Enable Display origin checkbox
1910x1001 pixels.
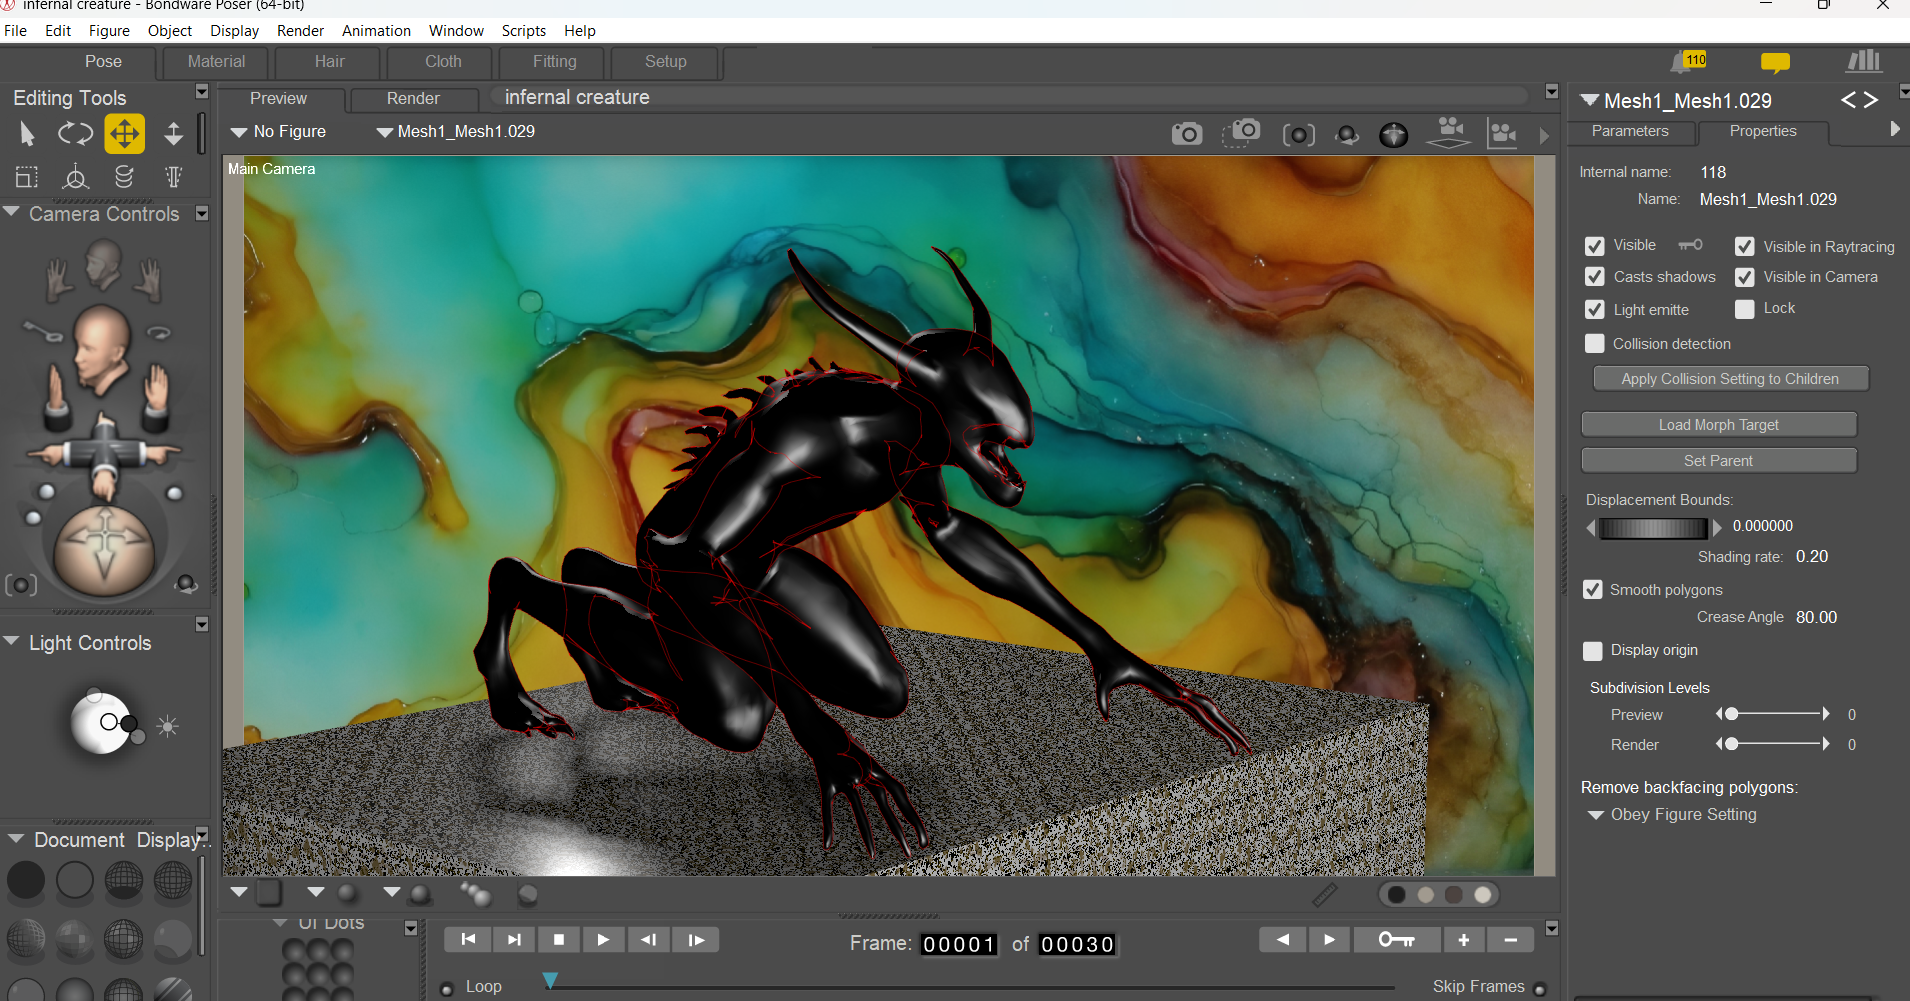coord(1593,651)
